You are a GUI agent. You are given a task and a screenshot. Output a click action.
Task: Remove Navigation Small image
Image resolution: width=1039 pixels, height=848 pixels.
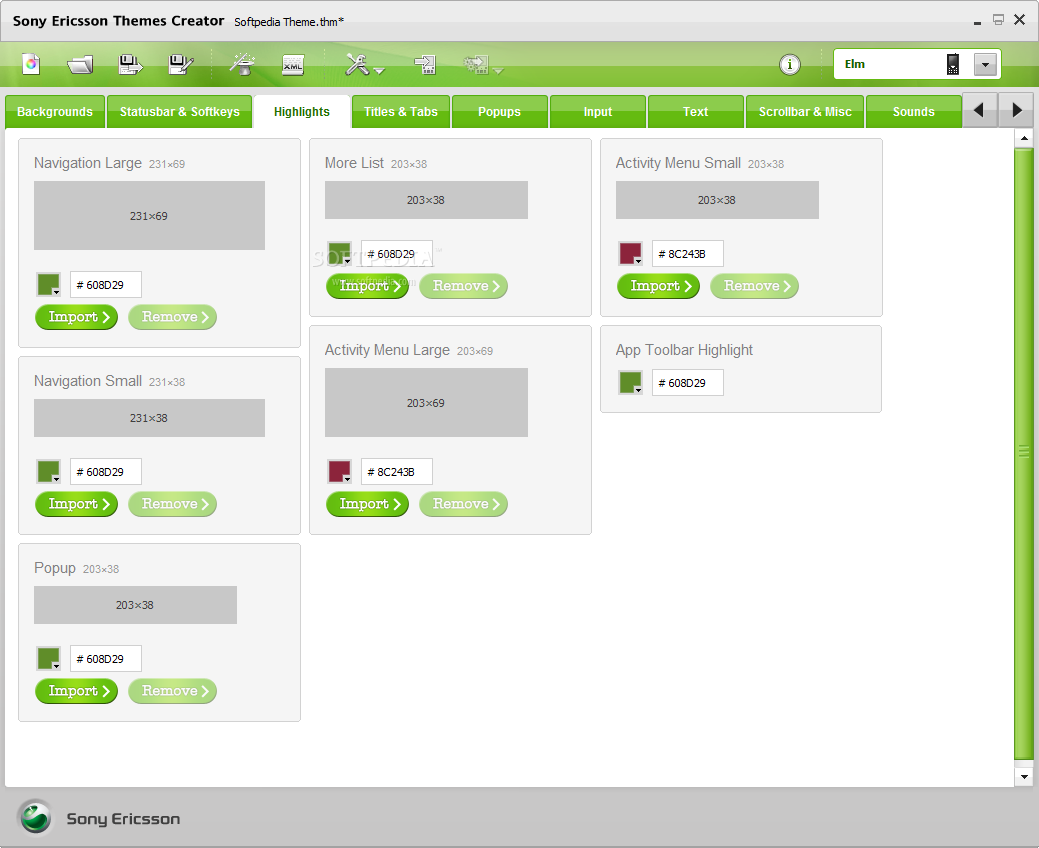(x=172, y=504)
